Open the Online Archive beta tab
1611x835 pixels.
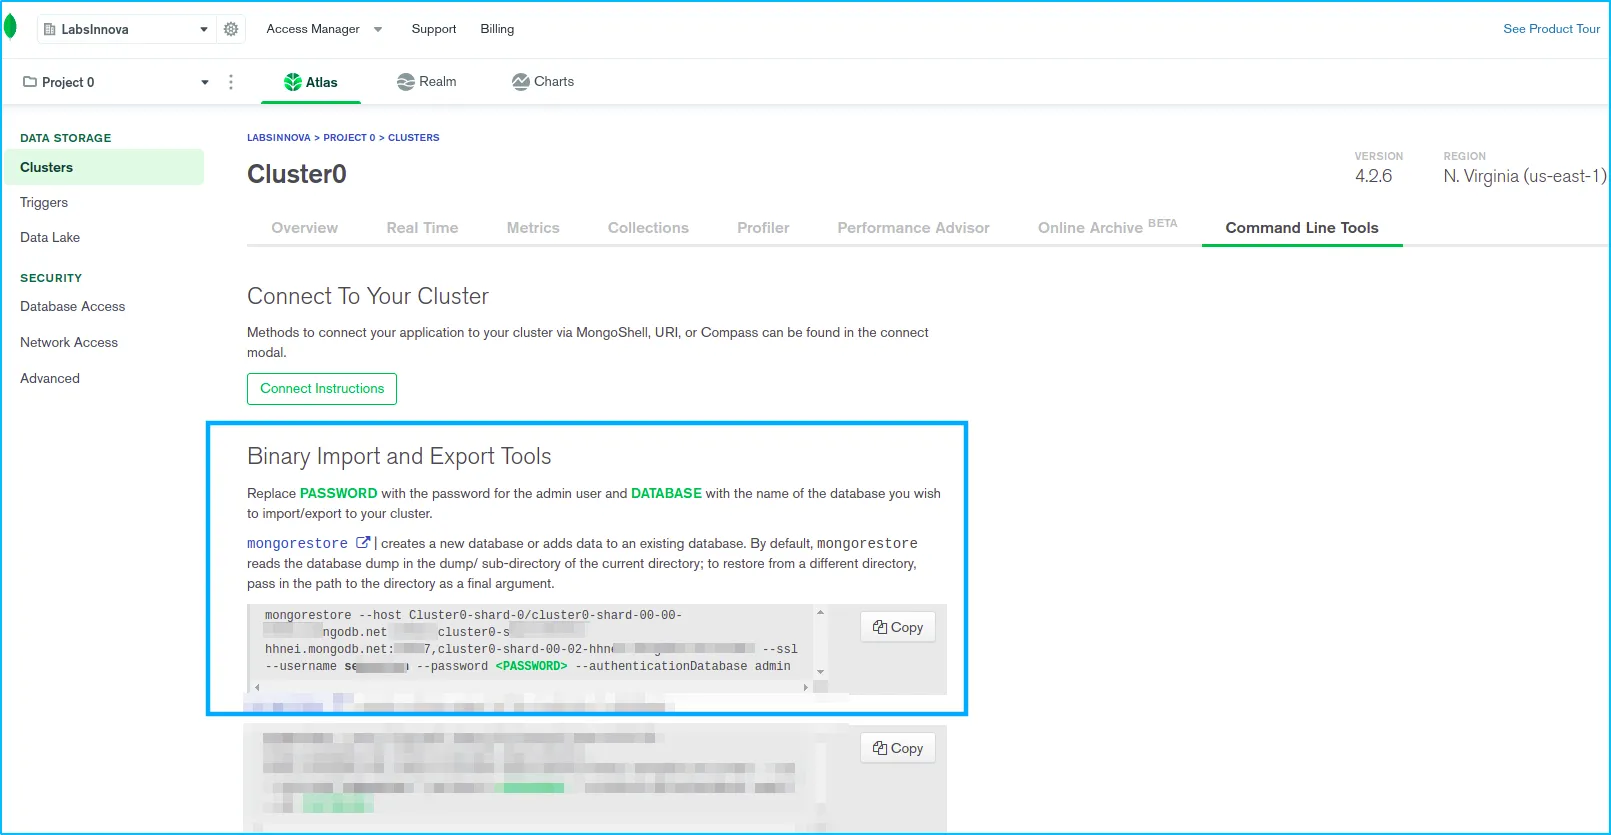(1107, 227)
